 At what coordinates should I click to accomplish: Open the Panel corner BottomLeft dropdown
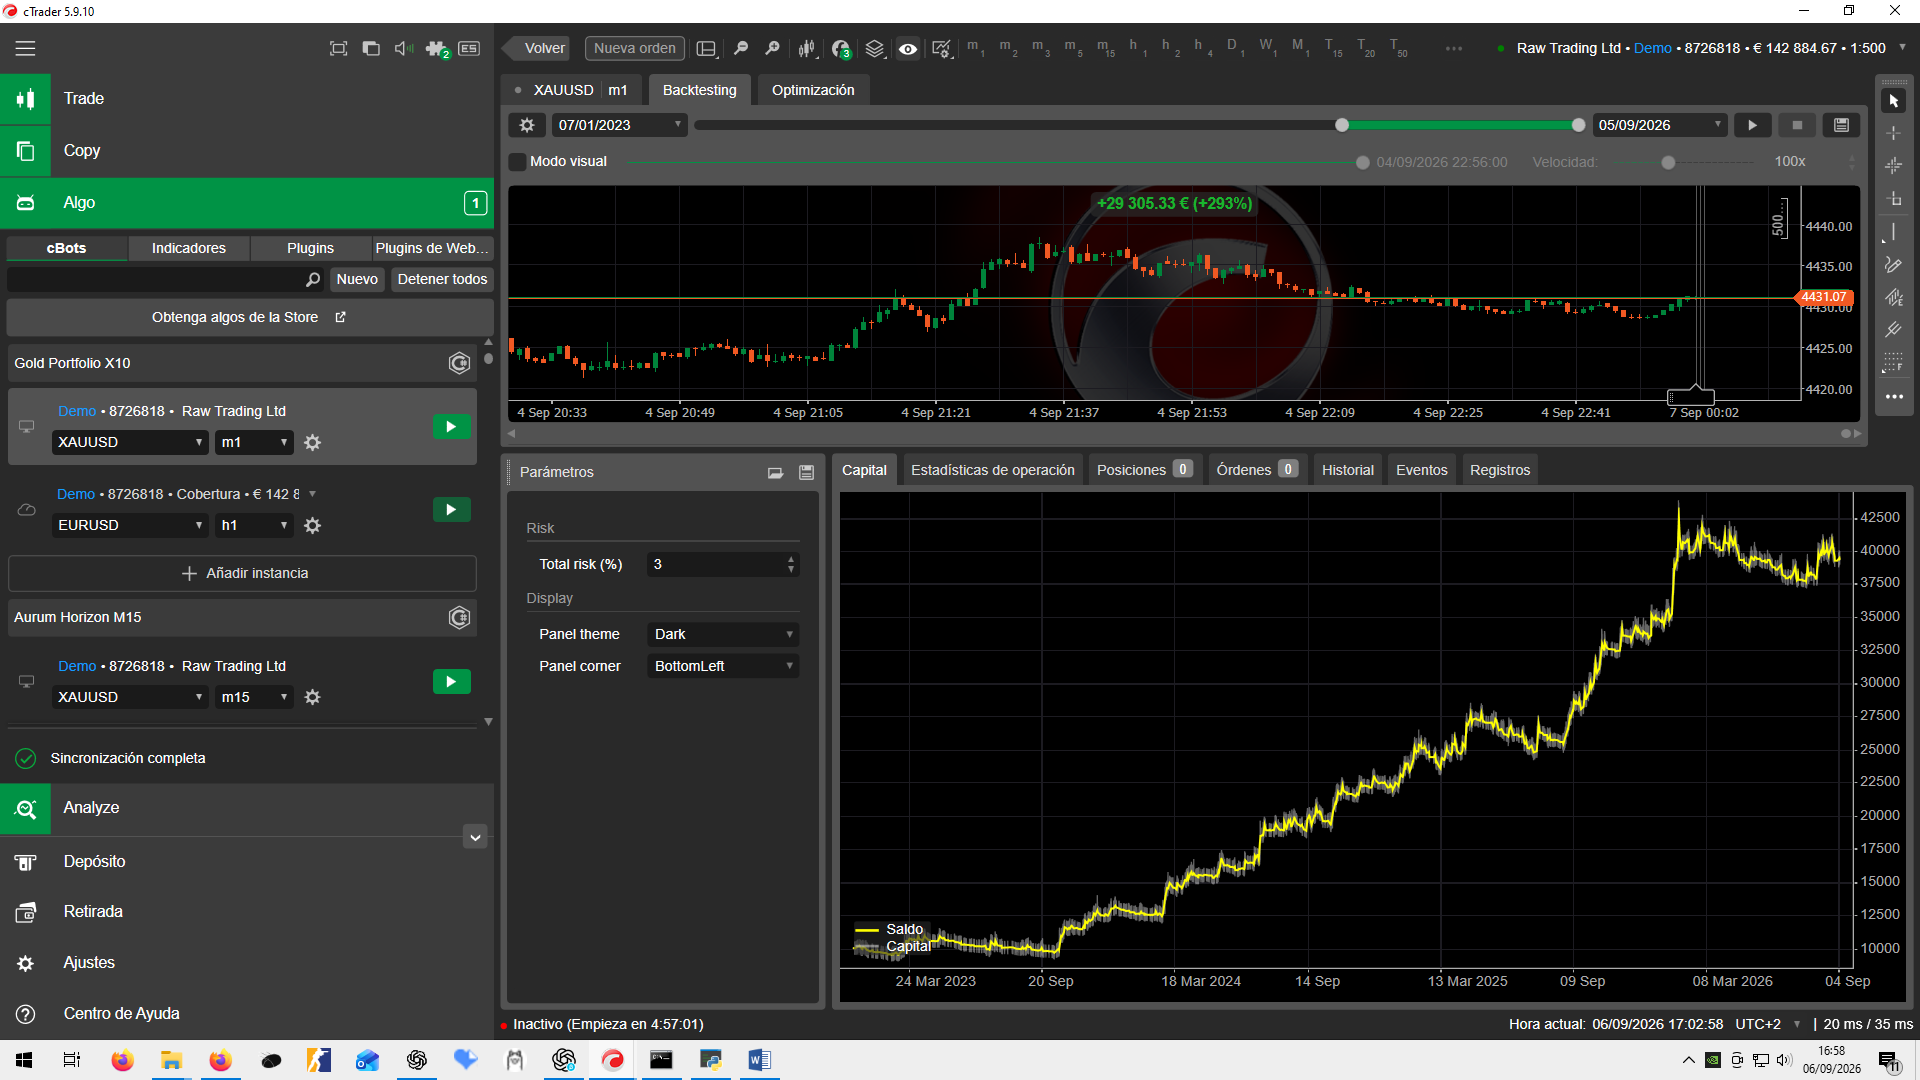coord(722,666)
